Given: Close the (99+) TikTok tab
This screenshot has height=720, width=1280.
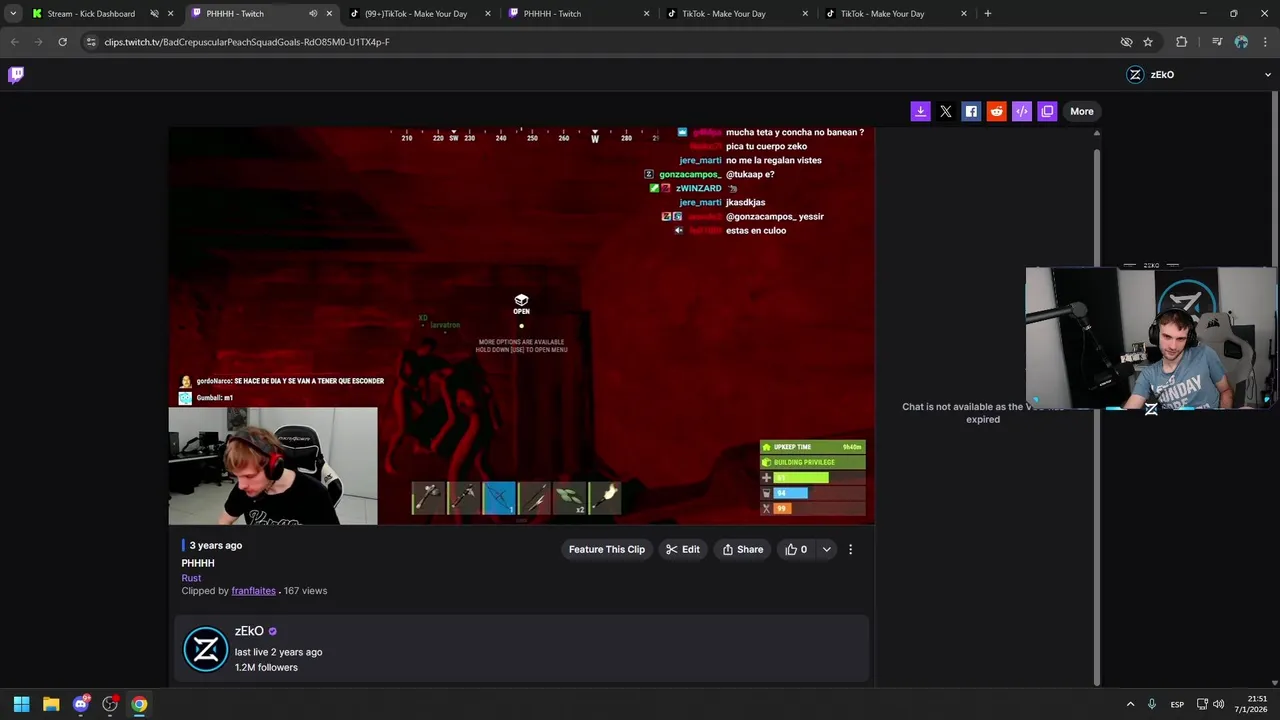Looking at the screenshot, I should click(x=488, y=14).
